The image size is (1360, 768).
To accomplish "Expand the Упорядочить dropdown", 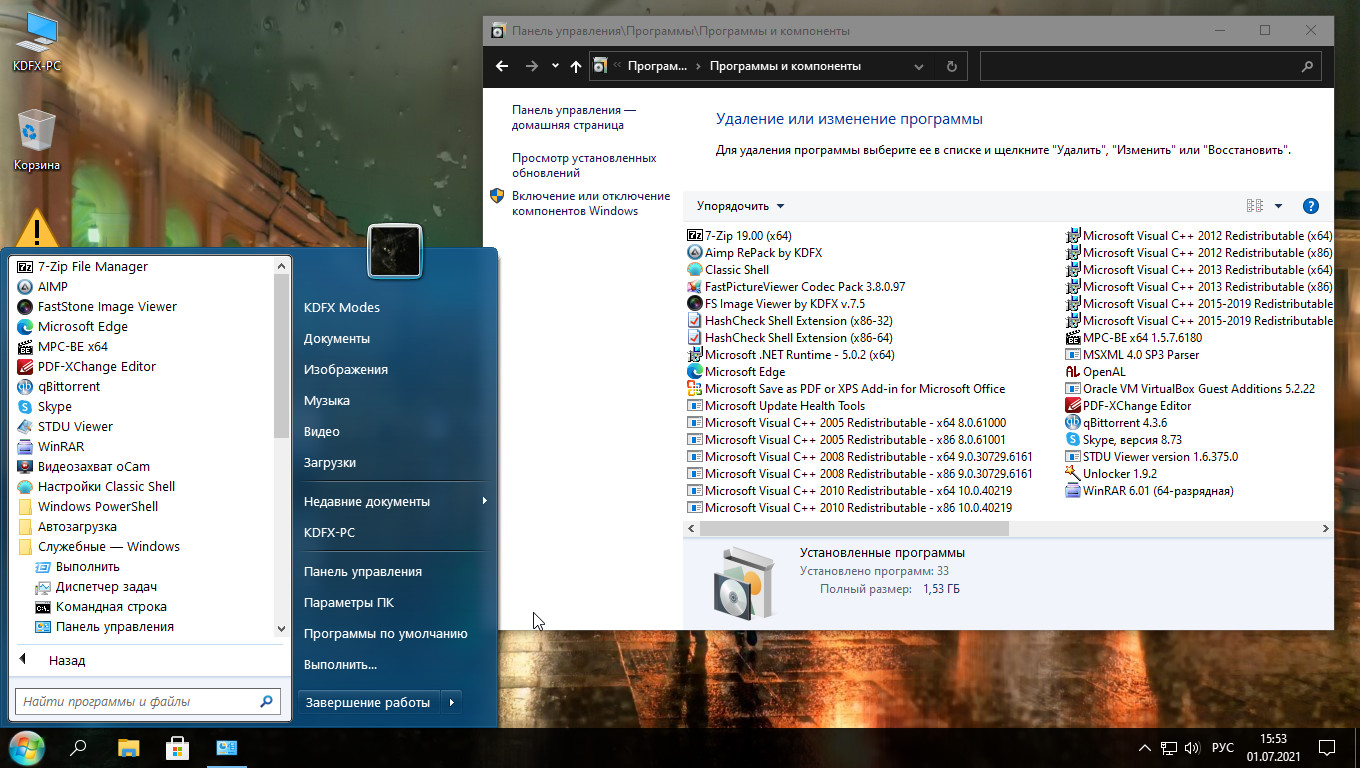I will pyautogui.click(x=740, y=206).
